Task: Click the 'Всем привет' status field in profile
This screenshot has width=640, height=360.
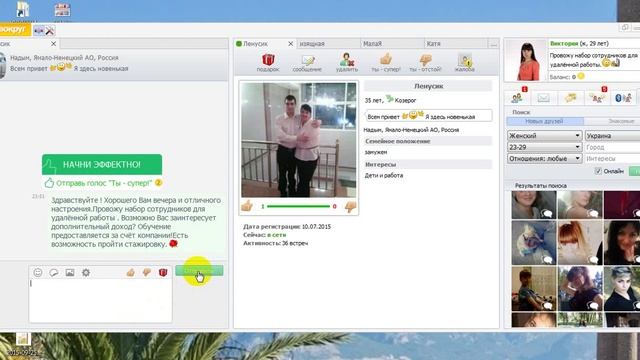Action: 429,116
